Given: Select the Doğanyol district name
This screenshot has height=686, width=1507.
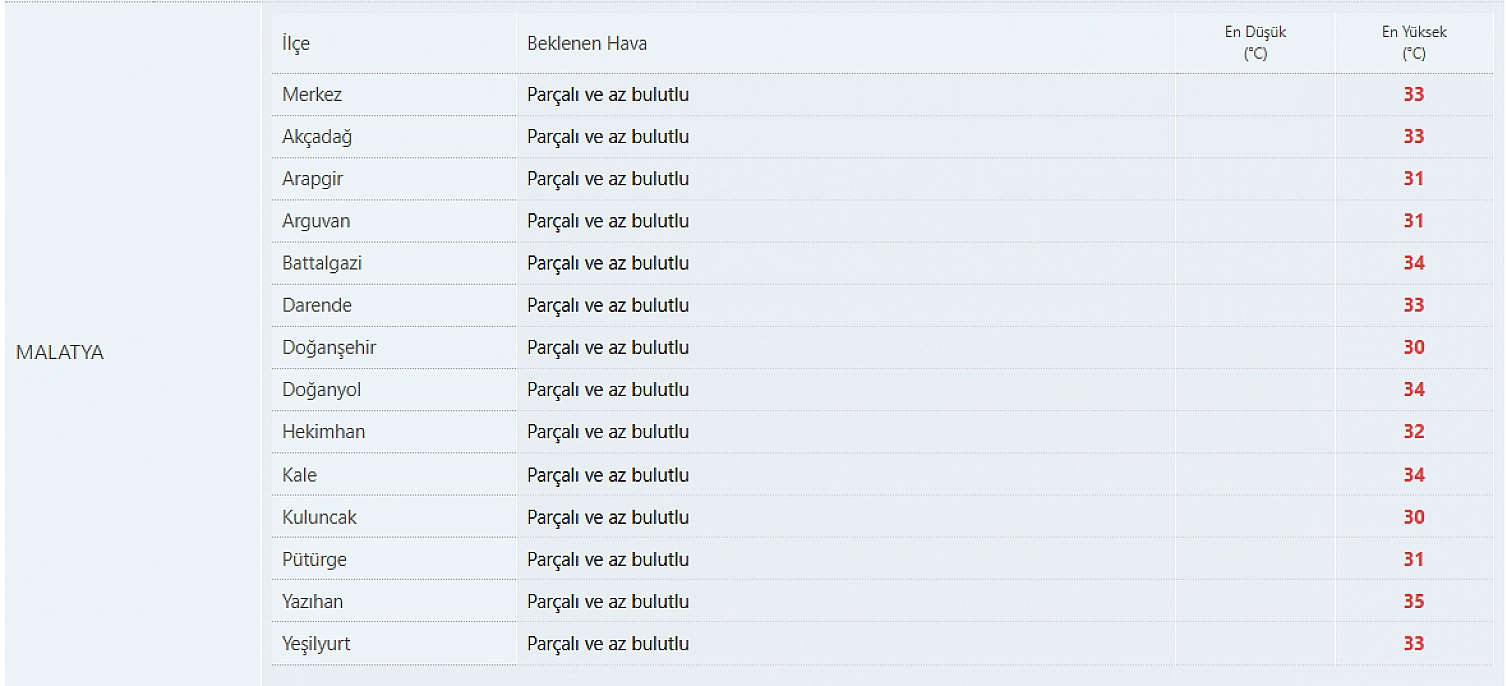Looking at the screenshot, I should (322, 390).
